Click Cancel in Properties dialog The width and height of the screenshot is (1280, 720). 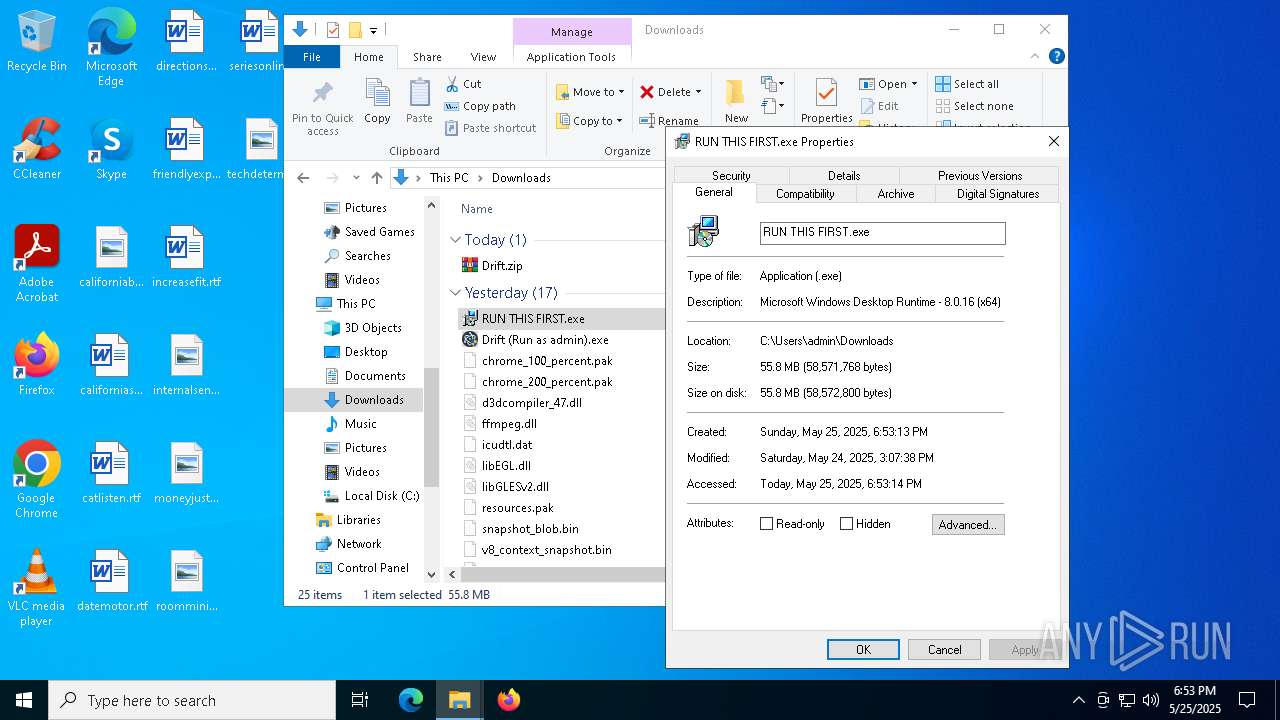pyautogui.click(x=944, y=649)
